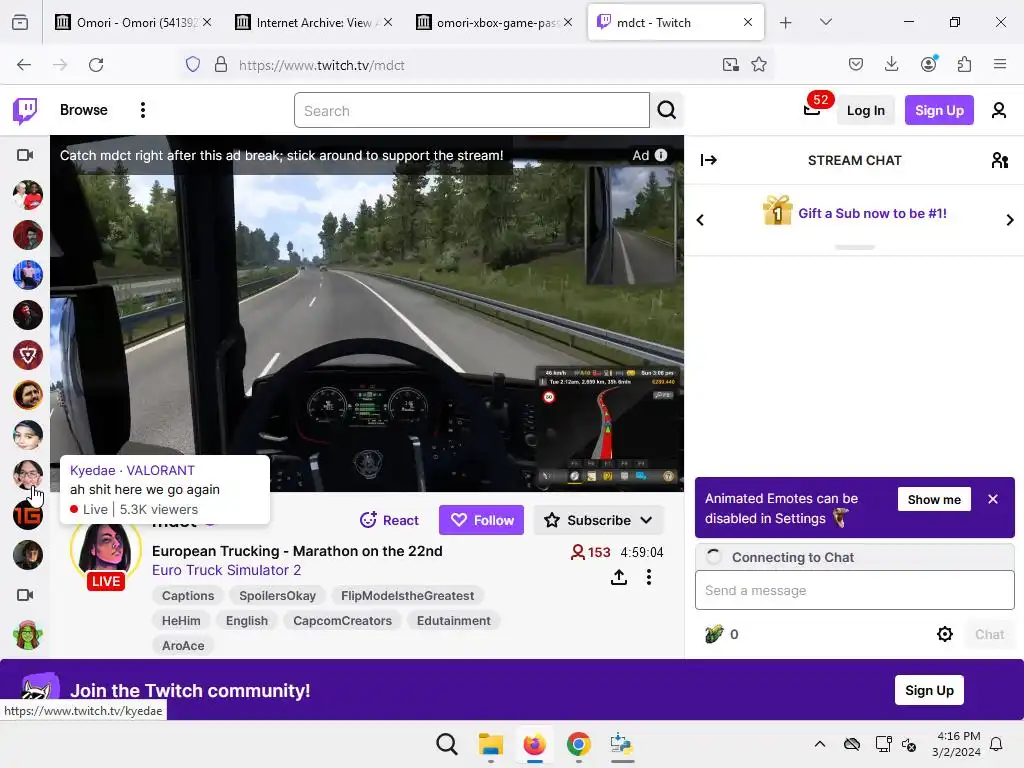Follow the mdct channel

pos(481,520)
